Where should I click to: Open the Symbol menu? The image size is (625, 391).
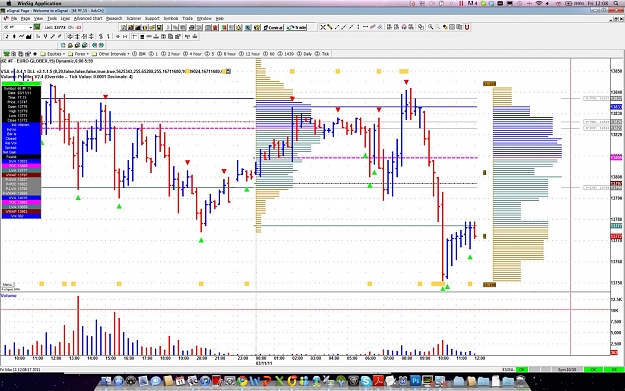click(171, 18)
